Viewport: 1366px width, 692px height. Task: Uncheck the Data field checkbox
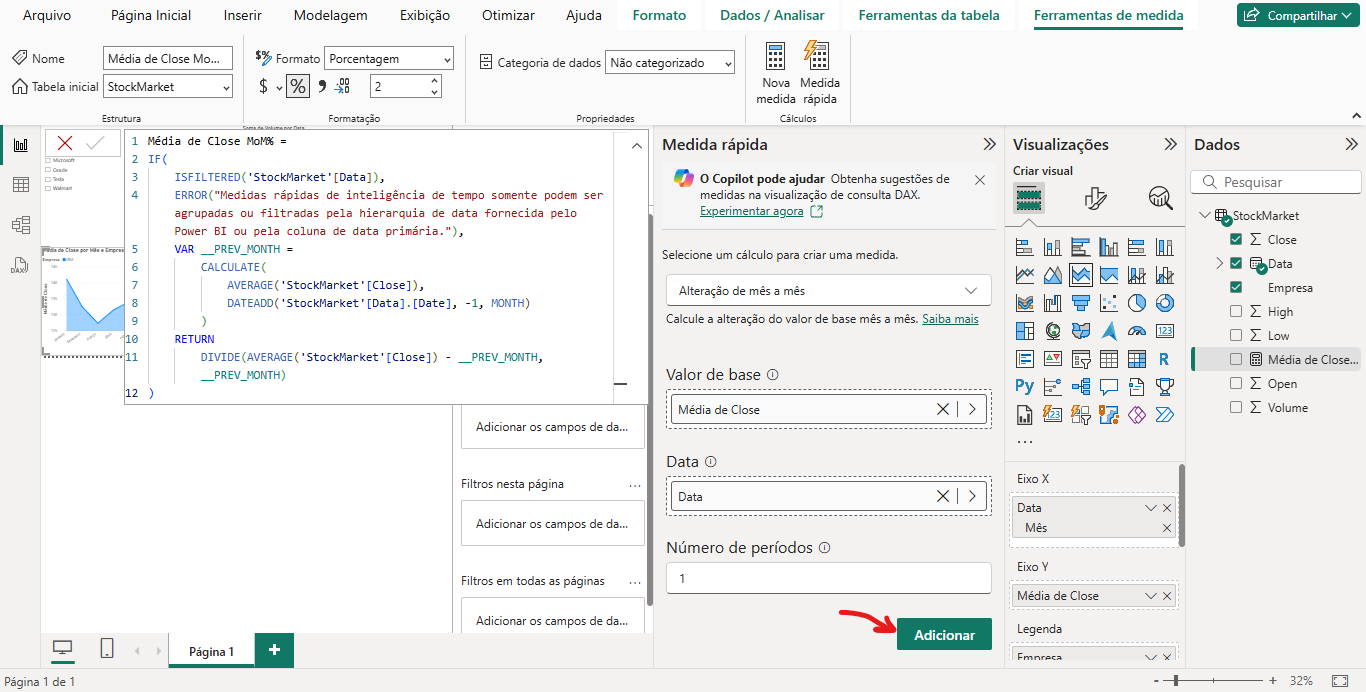point(1236,263)
